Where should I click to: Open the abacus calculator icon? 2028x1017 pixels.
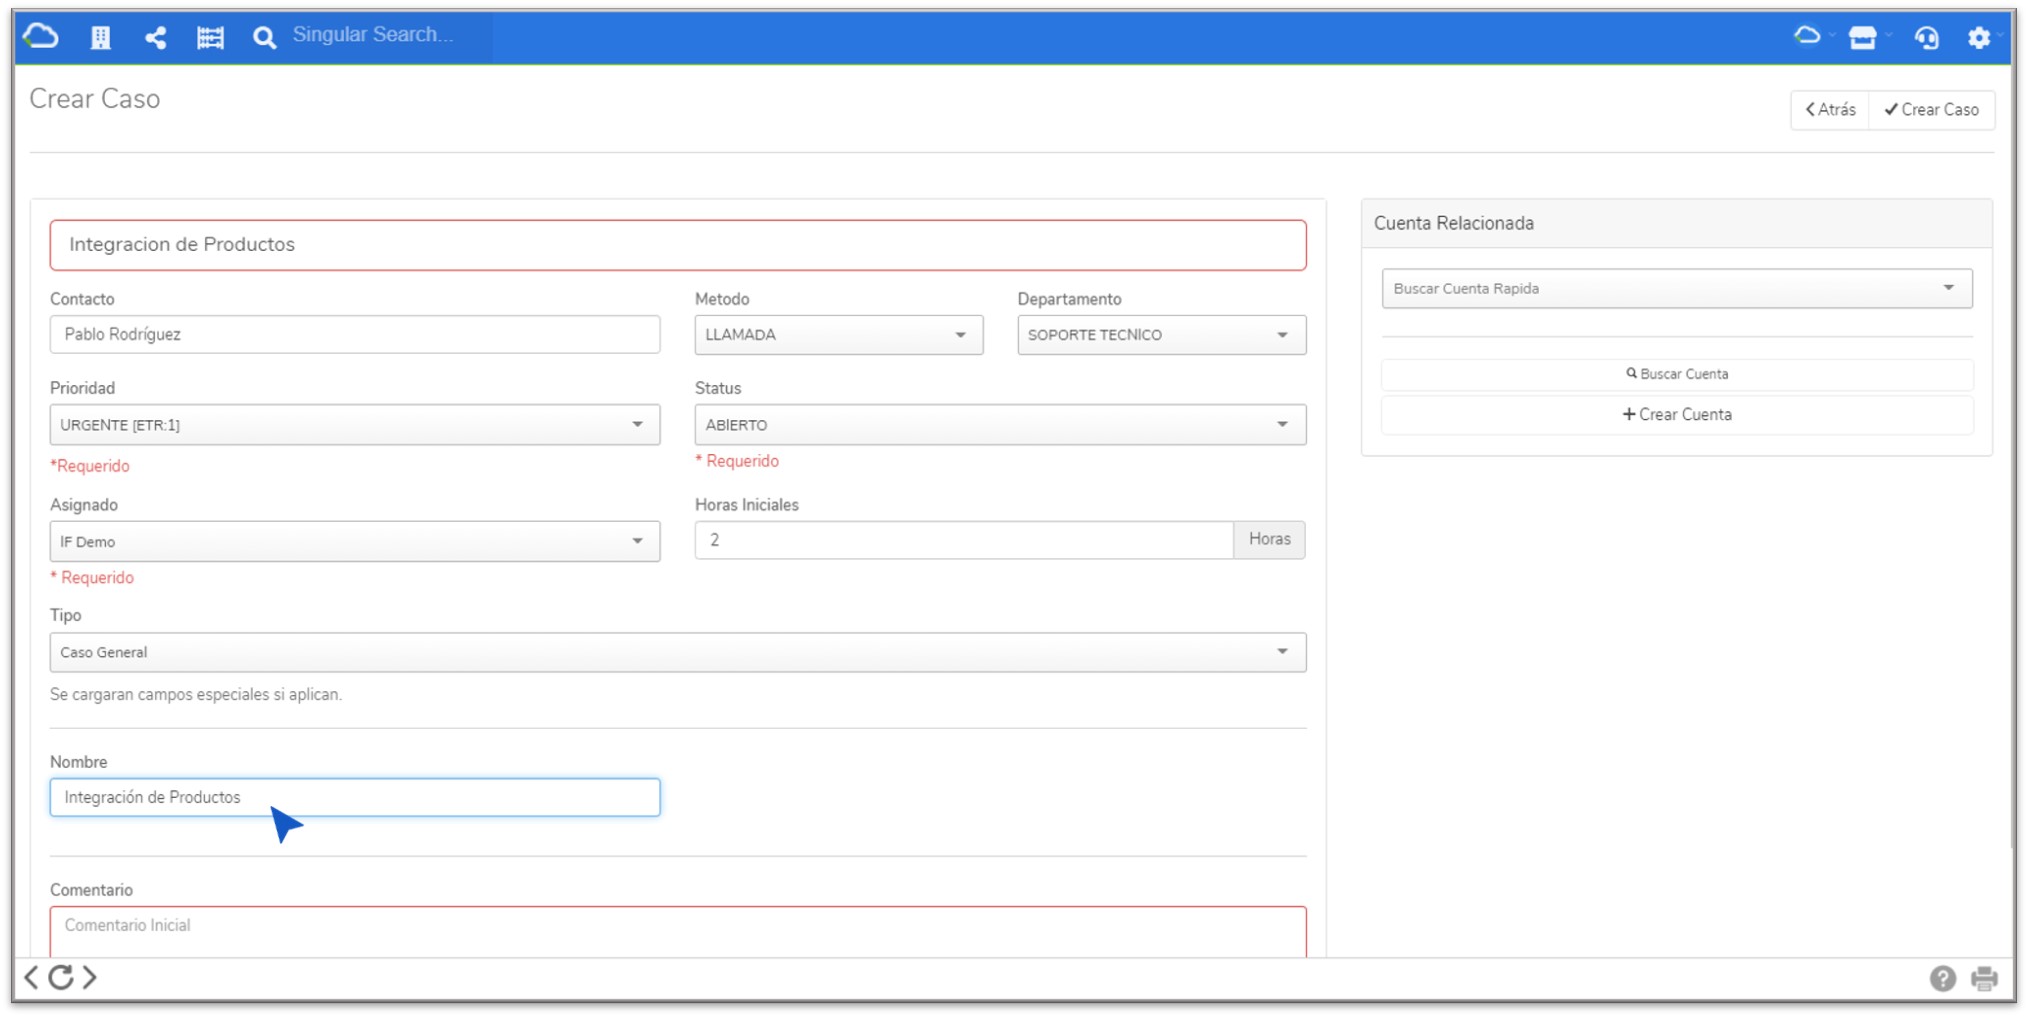click(x=210, y=38)
